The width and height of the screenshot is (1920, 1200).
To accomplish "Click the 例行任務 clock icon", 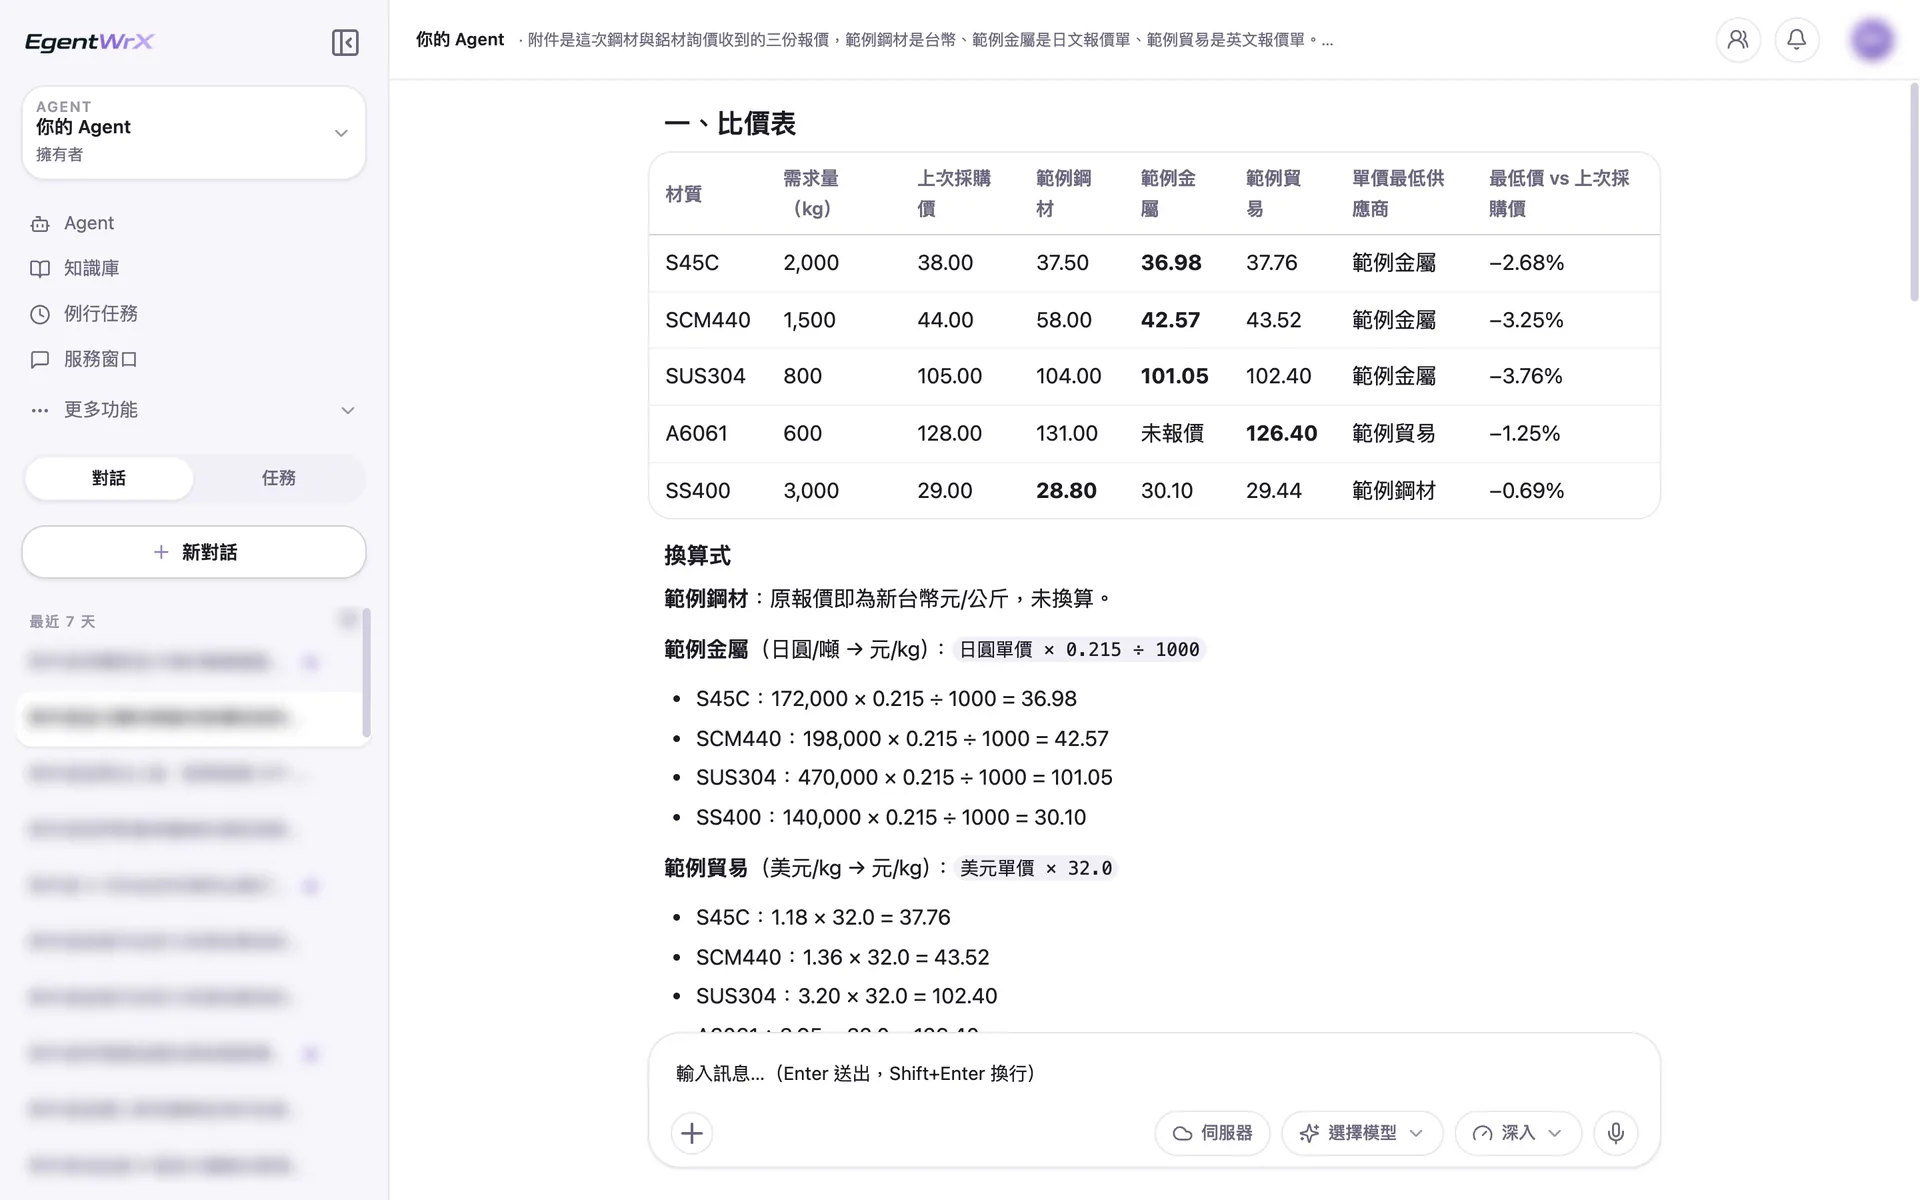I will (x=40, y=314).
